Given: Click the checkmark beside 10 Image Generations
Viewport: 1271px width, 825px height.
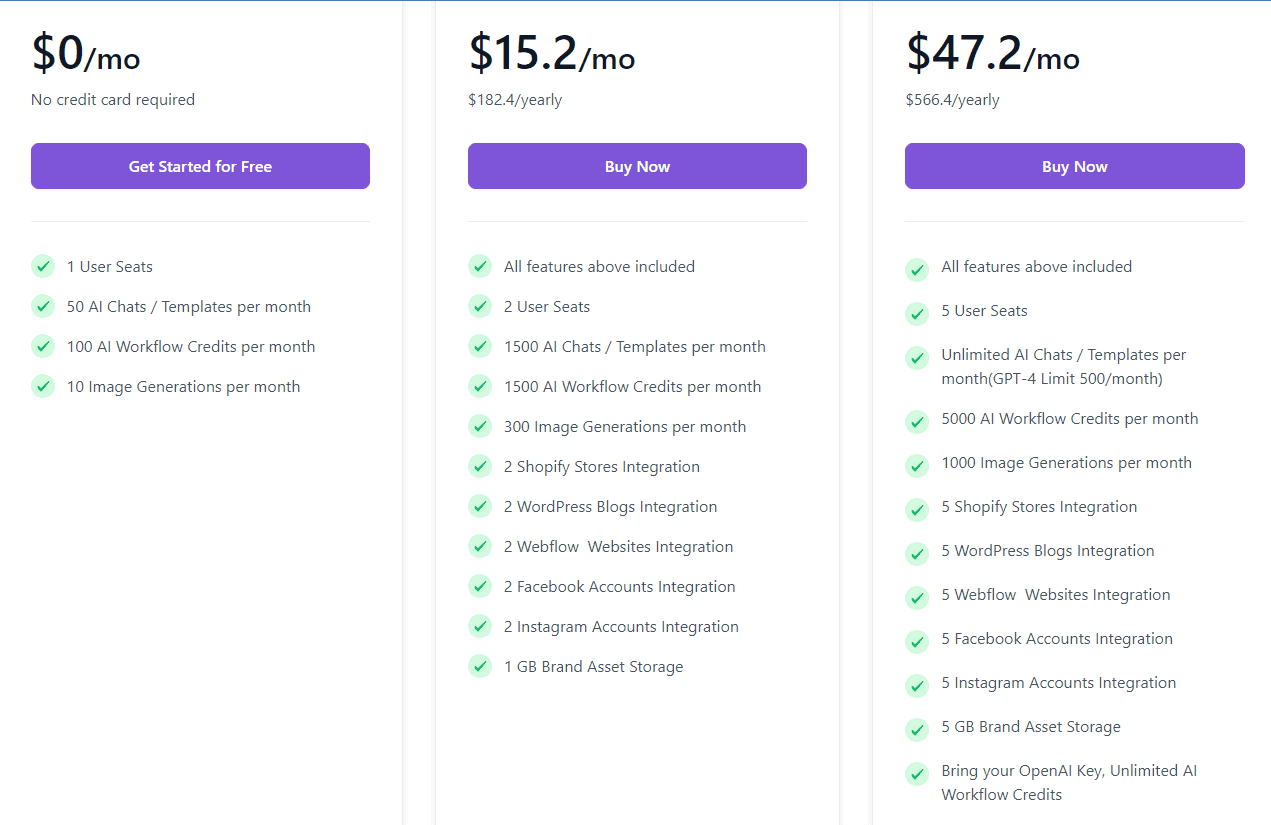Looking at the screenshot, I should click(42, 386).
